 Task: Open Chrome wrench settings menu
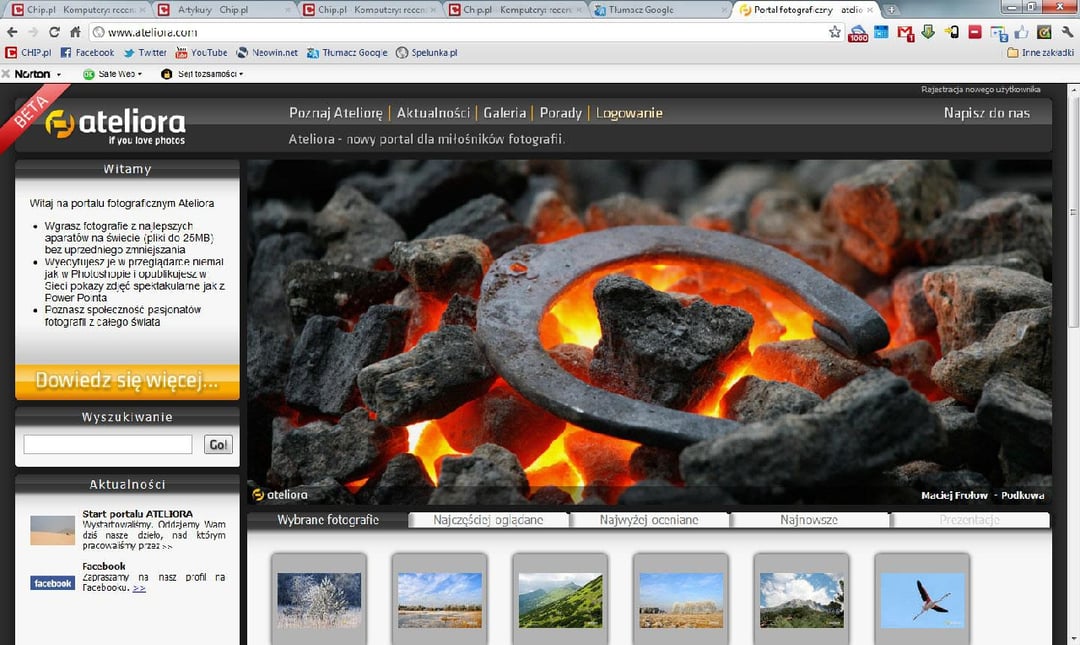tap(1067, 32)
